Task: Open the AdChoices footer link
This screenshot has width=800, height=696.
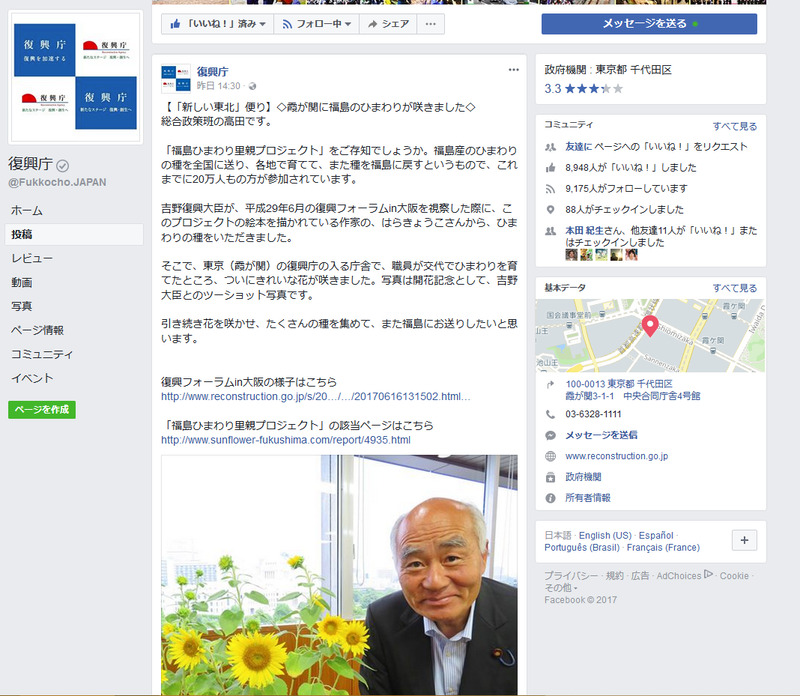Action: tap(684, 575)
